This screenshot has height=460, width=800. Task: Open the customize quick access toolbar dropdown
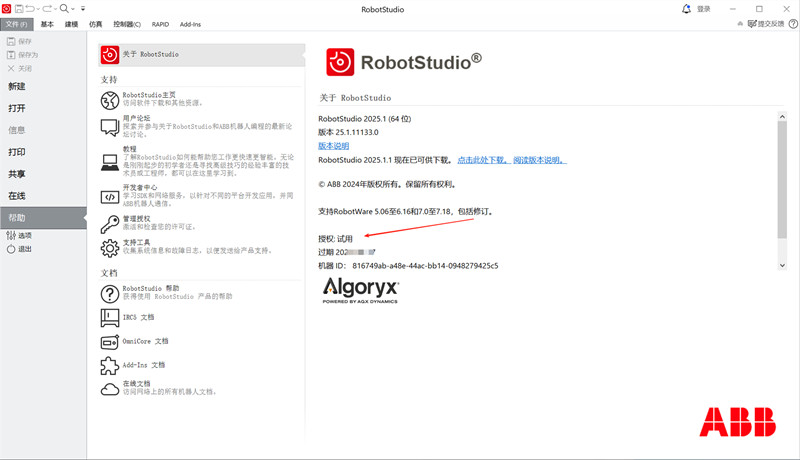[x=83, y=9]
